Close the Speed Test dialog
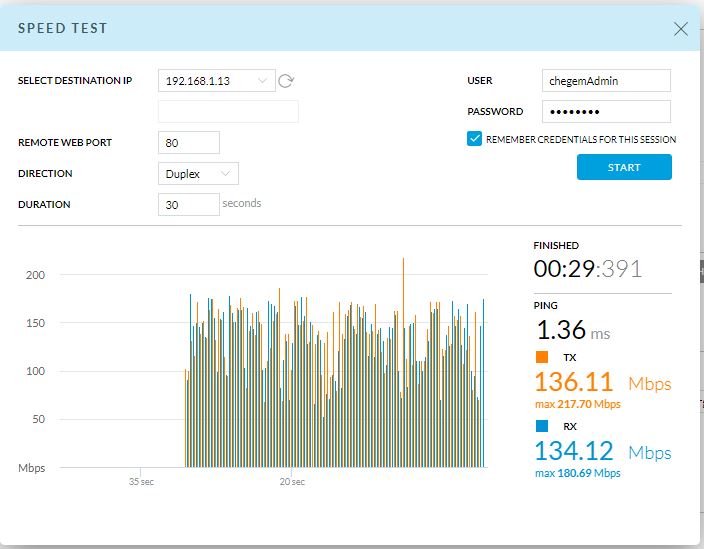 pyautogui.click(x=681, y=29)
